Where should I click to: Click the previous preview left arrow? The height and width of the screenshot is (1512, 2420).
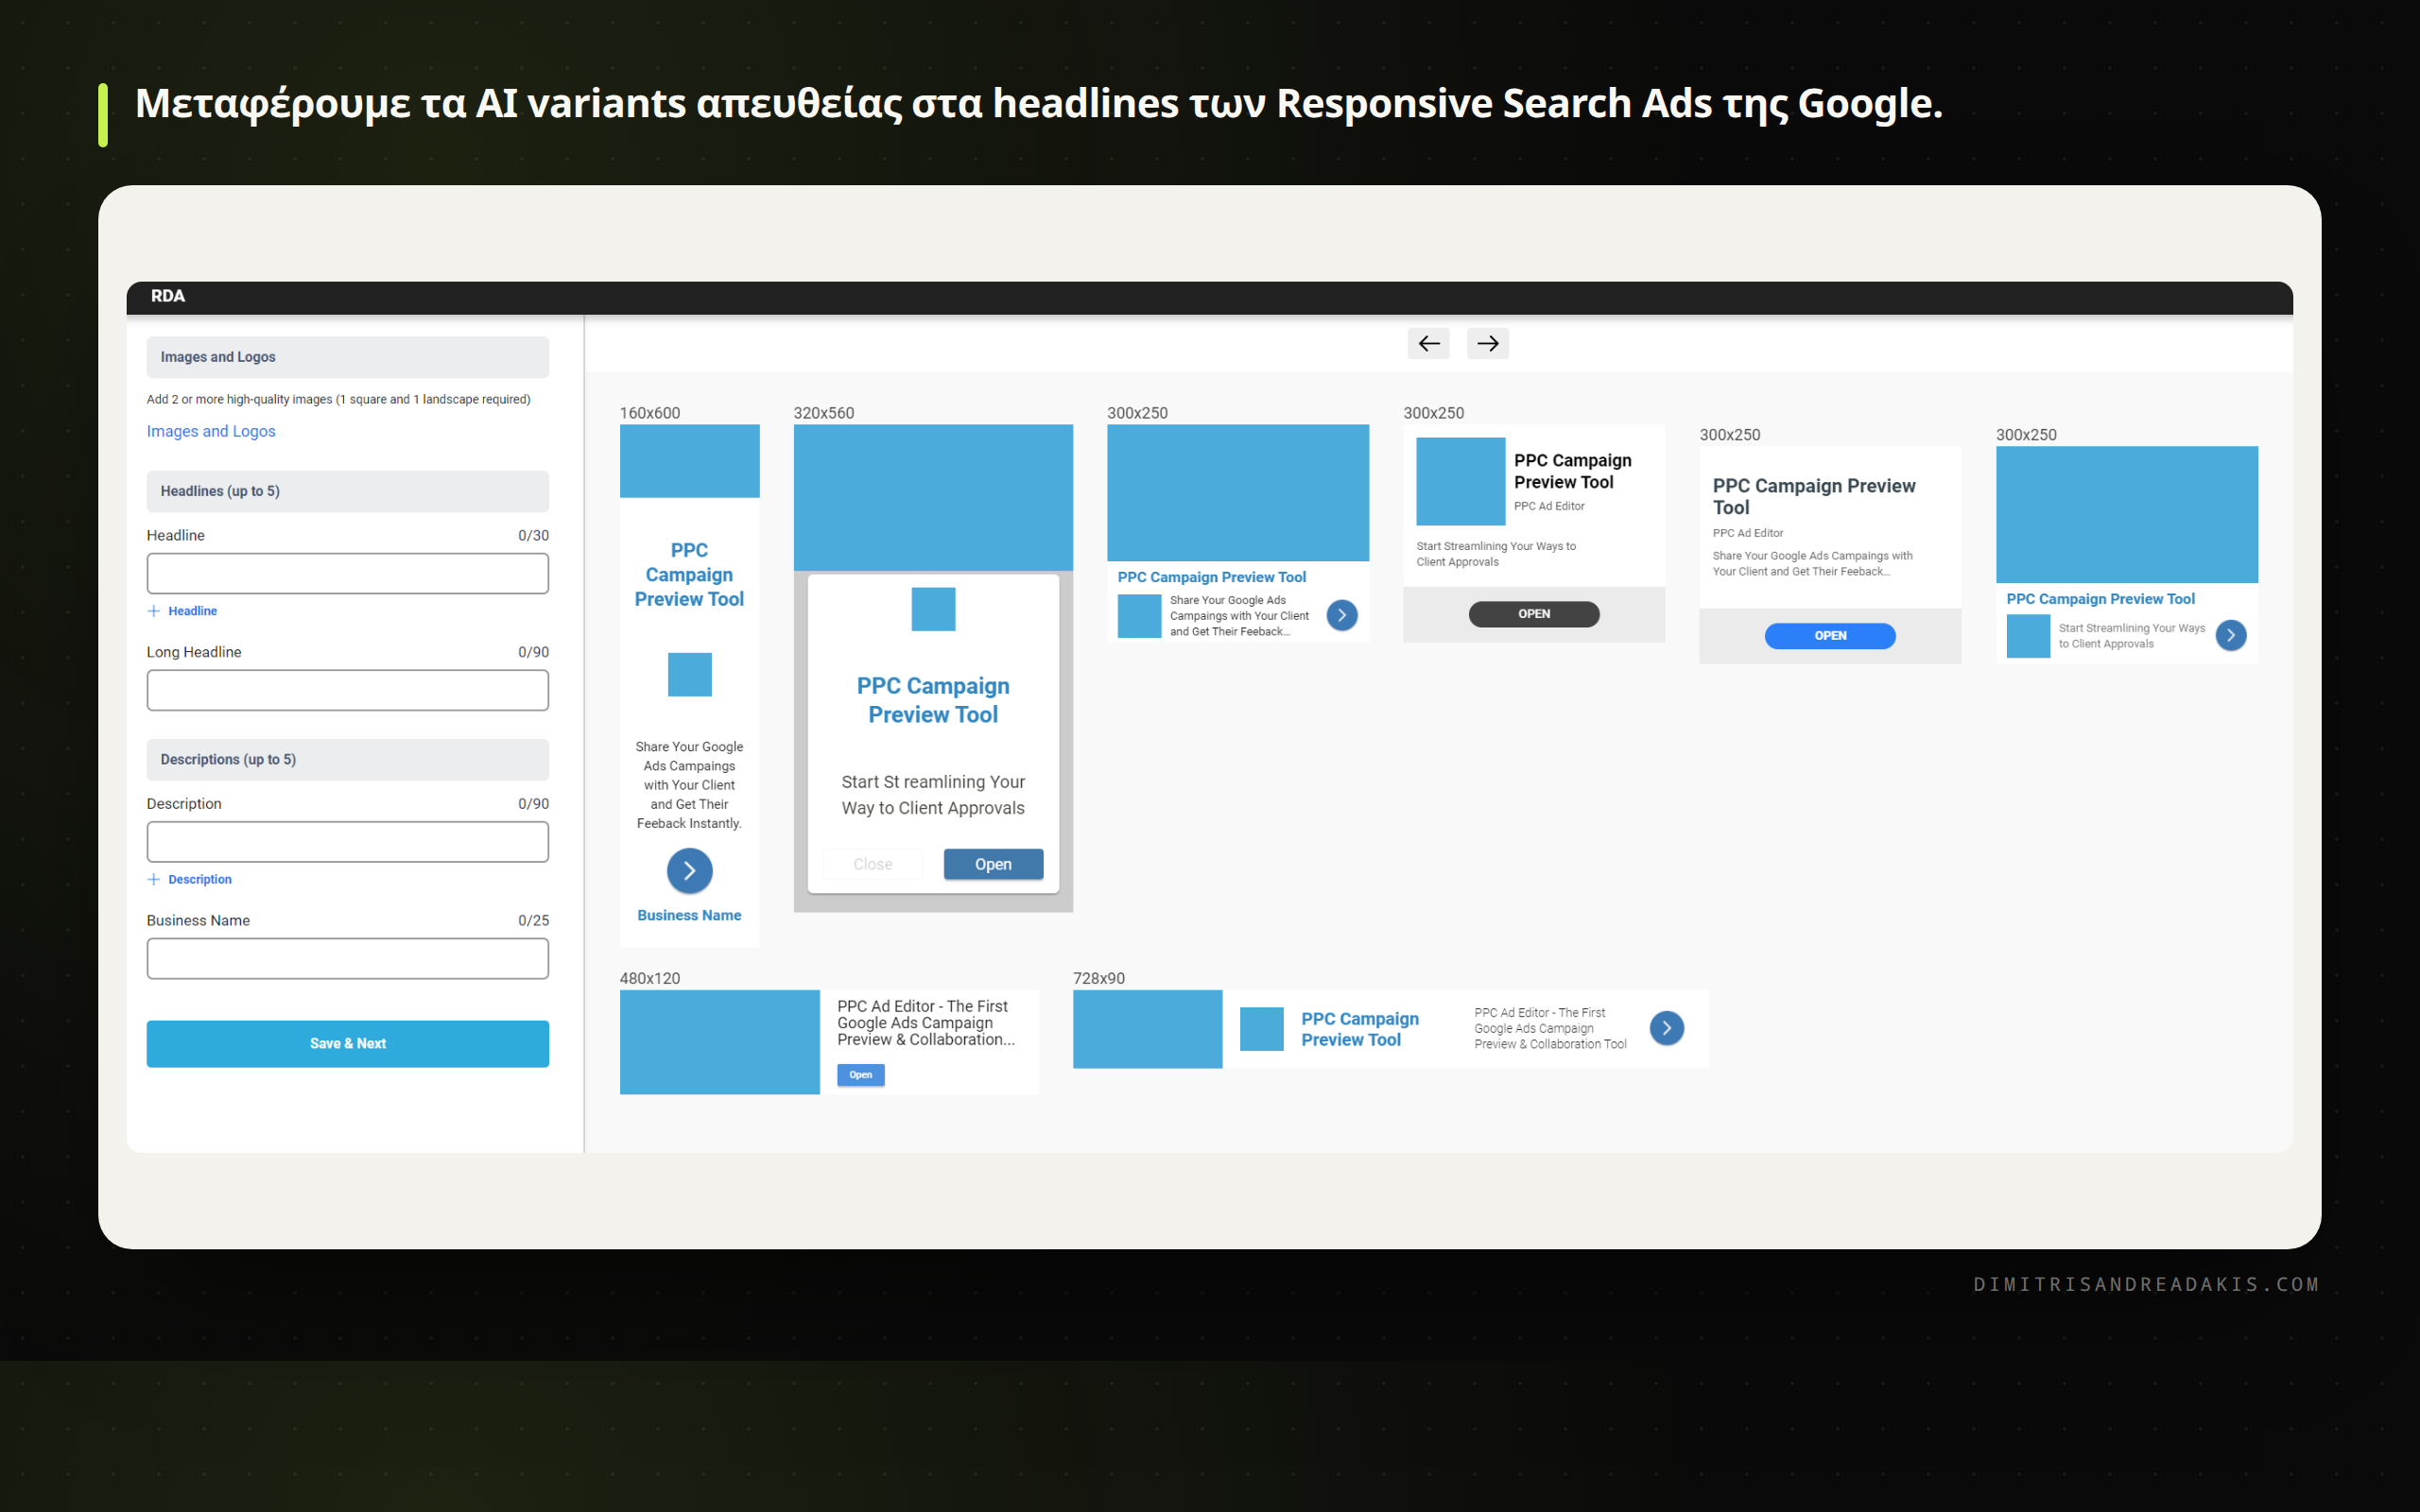coord(1428,343)
